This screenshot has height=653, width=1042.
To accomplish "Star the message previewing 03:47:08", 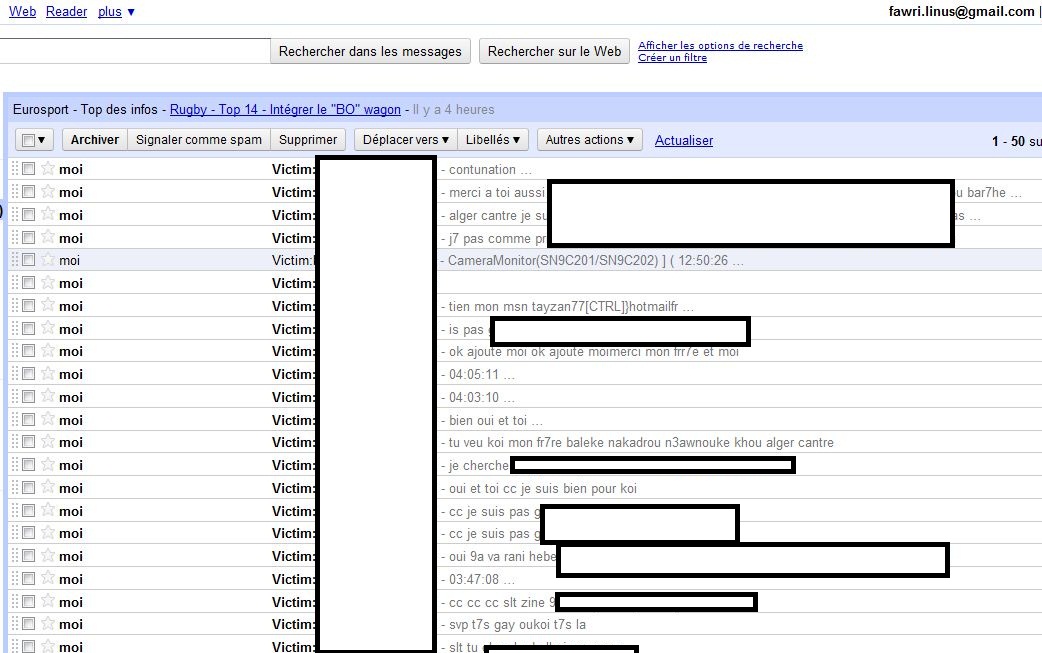I will click(x=47, y=579).
